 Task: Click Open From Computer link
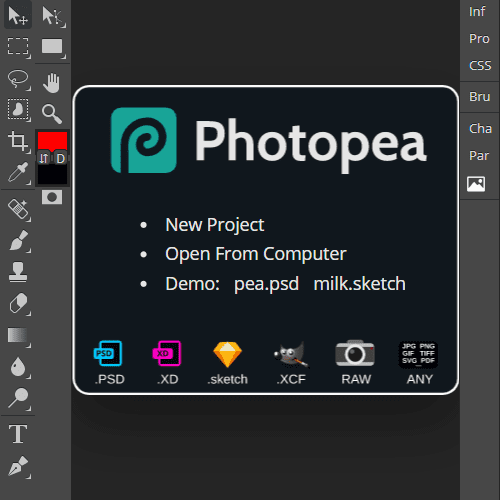point(256,254)
